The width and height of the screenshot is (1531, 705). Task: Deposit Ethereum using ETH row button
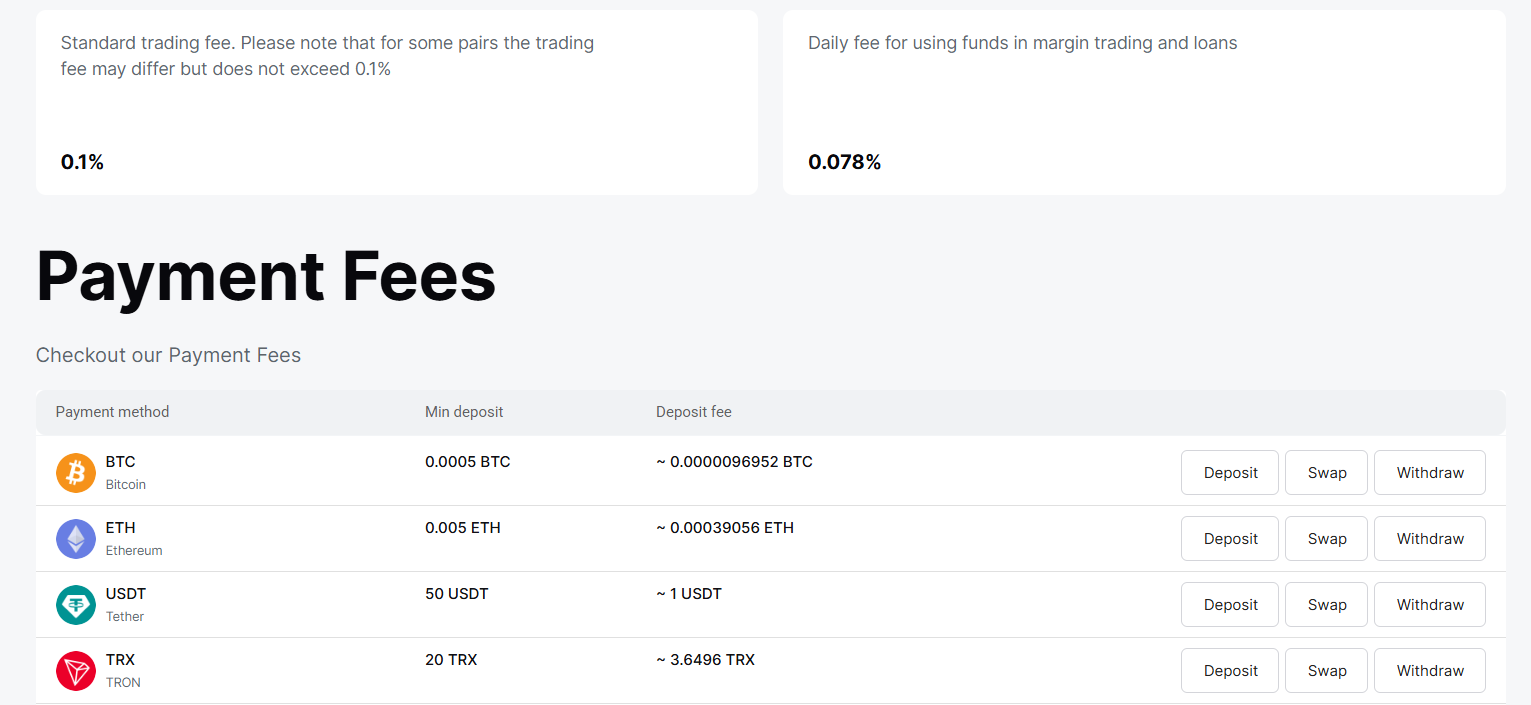point(1229,538)
